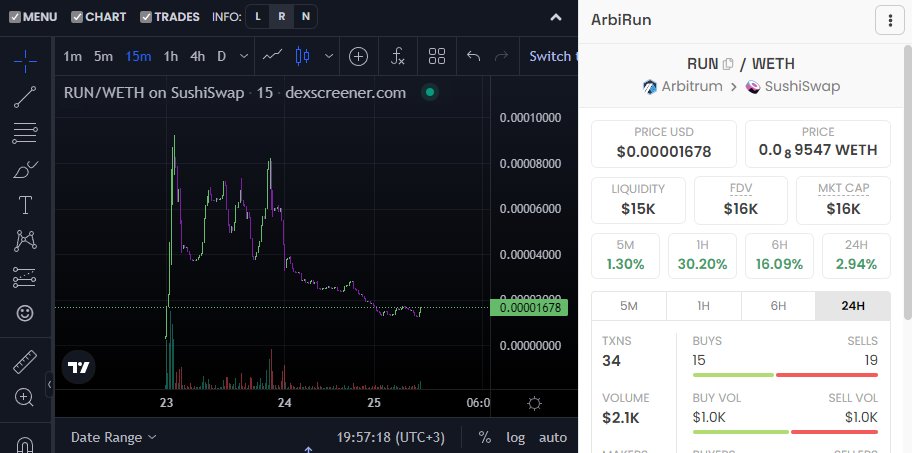Switch stats to the 1H tab
The width and height of the screenshot is (912, 453).
[703, 306]
